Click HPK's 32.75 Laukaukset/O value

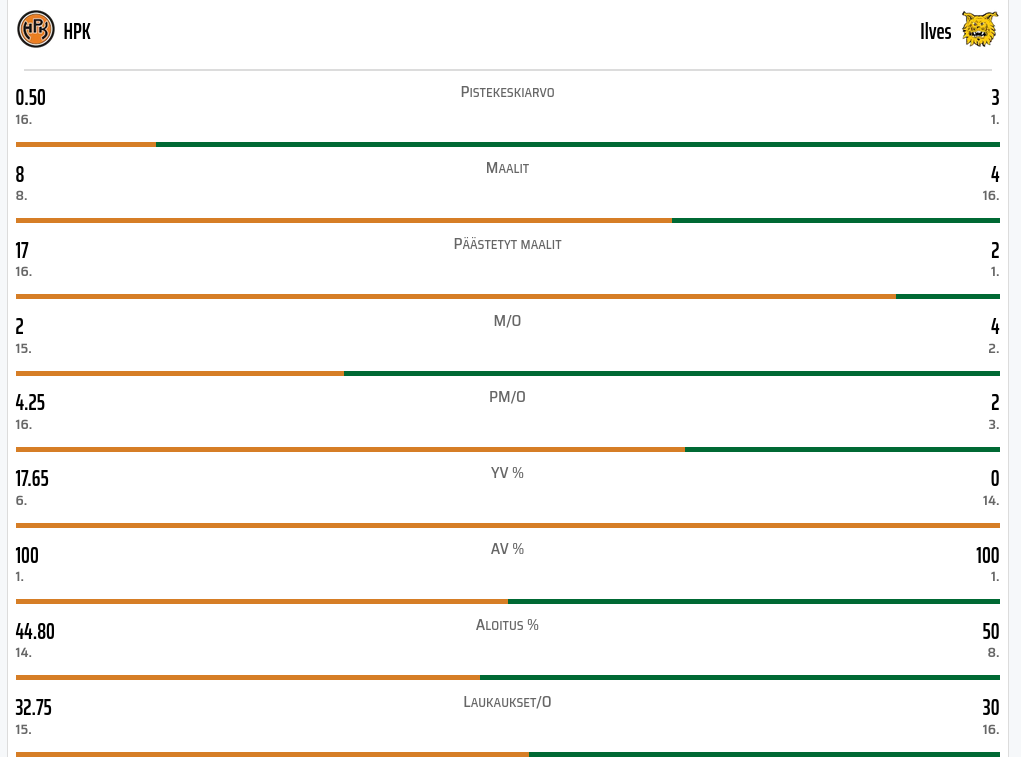pos(34,708)
